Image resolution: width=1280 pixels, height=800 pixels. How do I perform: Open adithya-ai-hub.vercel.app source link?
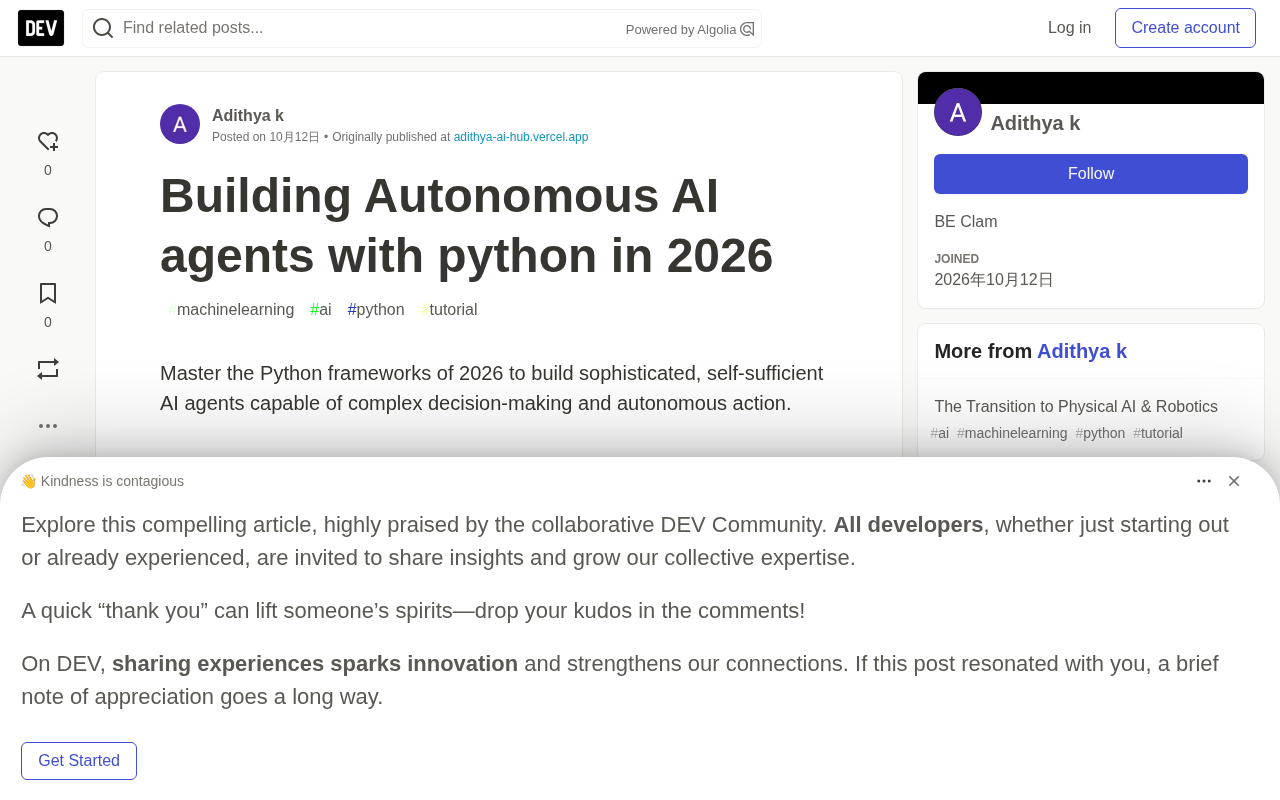coord(521,137)
